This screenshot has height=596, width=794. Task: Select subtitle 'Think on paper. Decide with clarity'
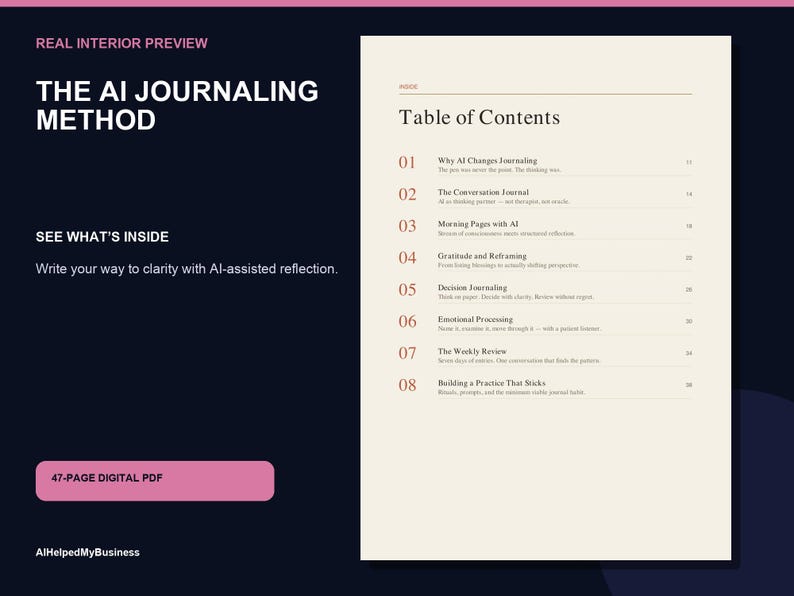pos(515,297)
